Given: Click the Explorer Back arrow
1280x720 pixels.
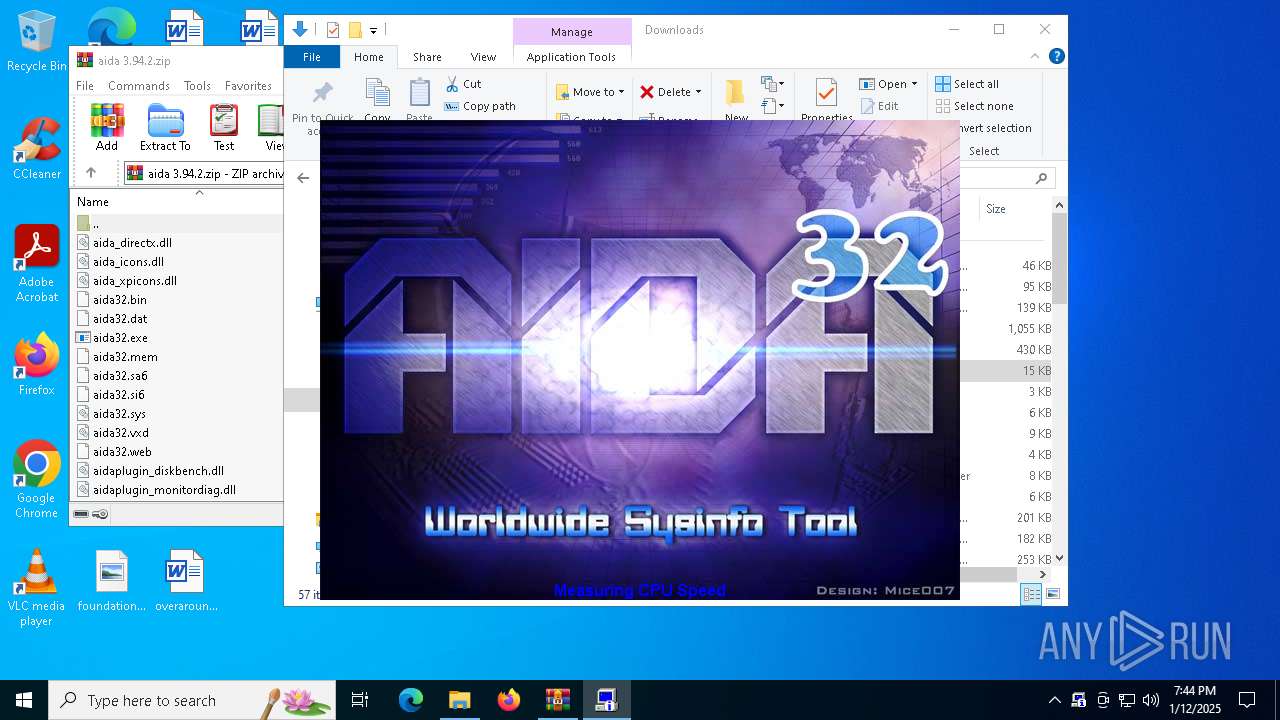Looking at the screenshot, I should click(303, 178).
